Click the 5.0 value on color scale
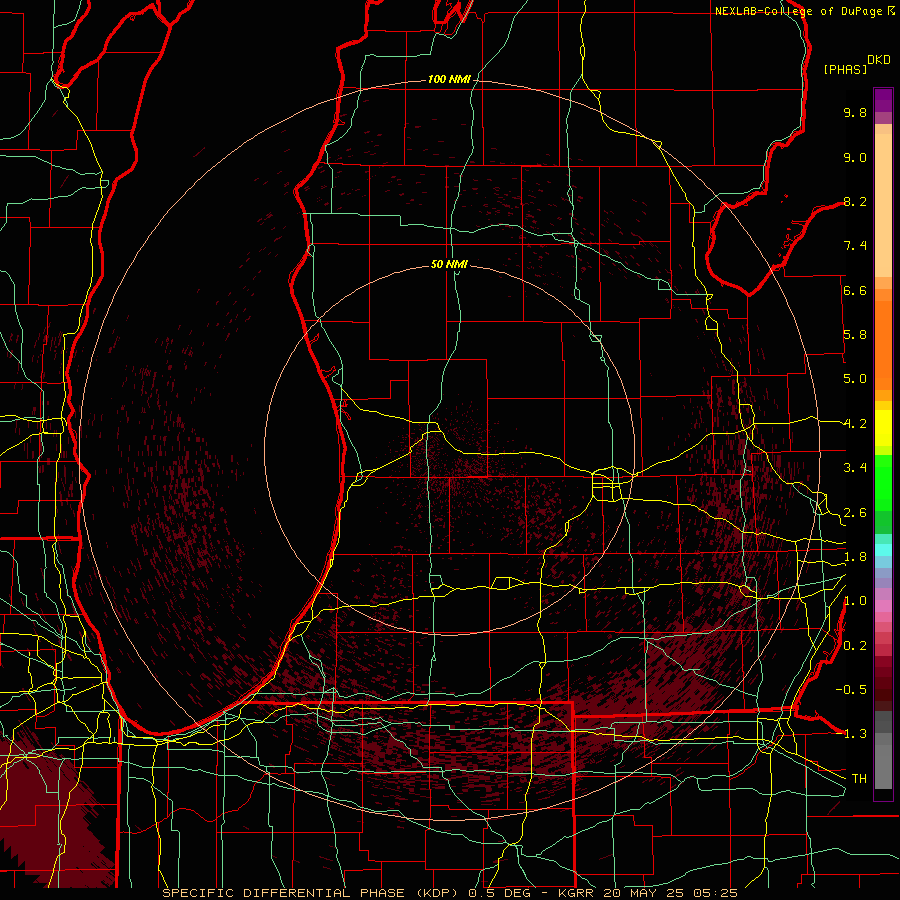 855,379
